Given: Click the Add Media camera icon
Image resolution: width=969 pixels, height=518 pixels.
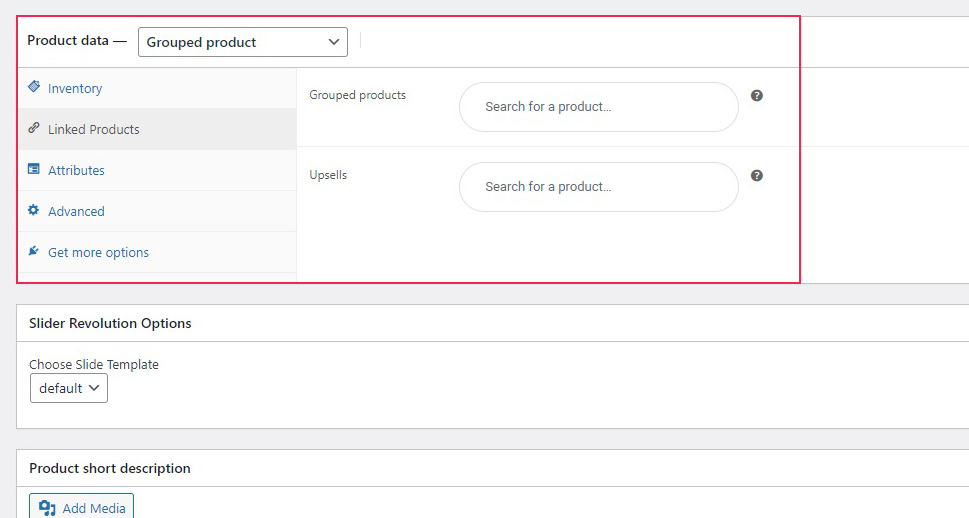Looking at the screenshot, I should coord(47,508).
